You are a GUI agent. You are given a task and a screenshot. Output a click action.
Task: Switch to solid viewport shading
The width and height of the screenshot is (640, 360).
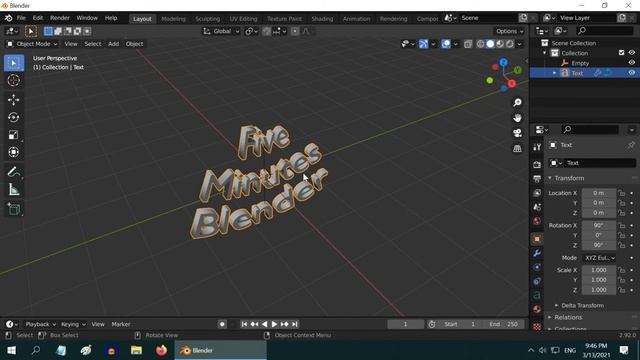coord(490,44)
